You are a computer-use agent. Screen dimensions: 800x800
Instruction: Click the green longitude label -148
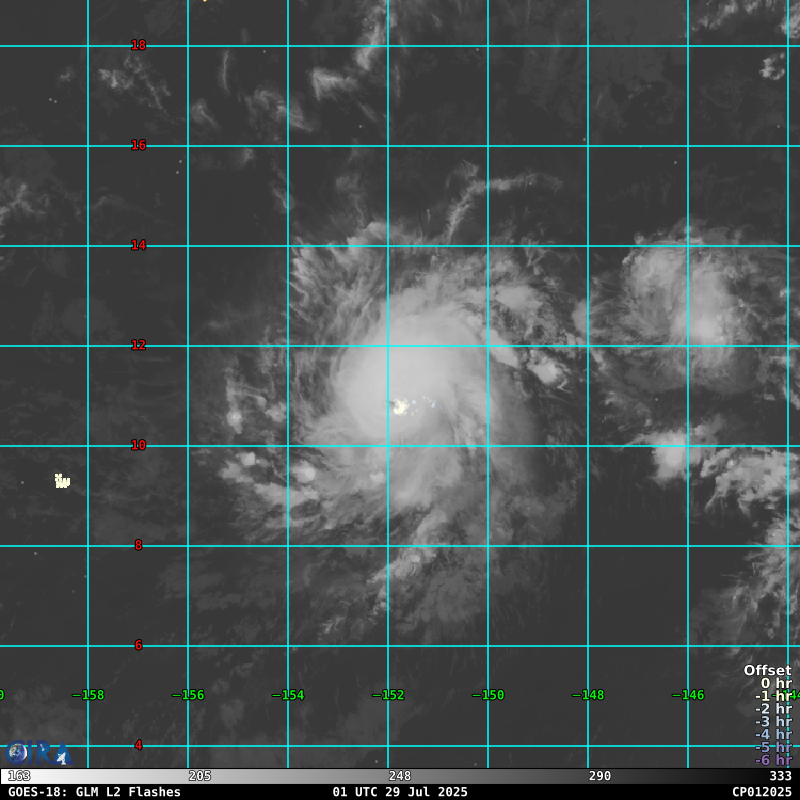pos(588,695)
